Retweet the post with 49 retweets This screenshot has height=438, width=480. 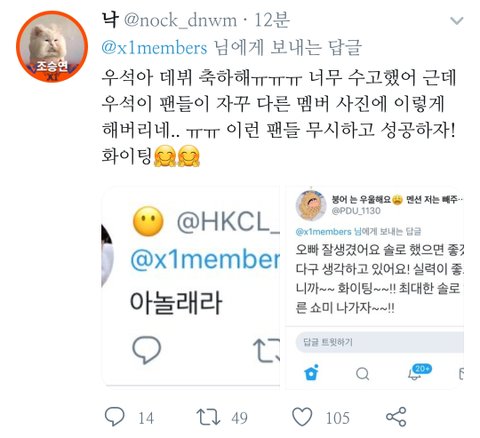click(208, 417)
